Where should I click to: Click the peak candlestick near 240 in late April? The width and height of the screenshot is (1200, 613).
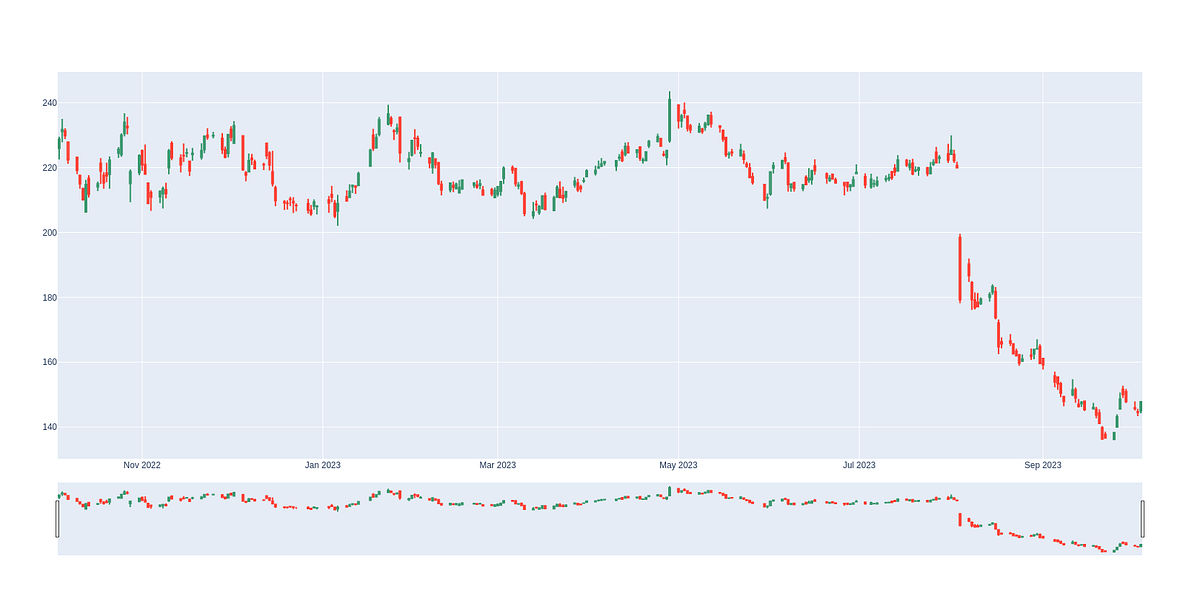click(x=678, y=115)
